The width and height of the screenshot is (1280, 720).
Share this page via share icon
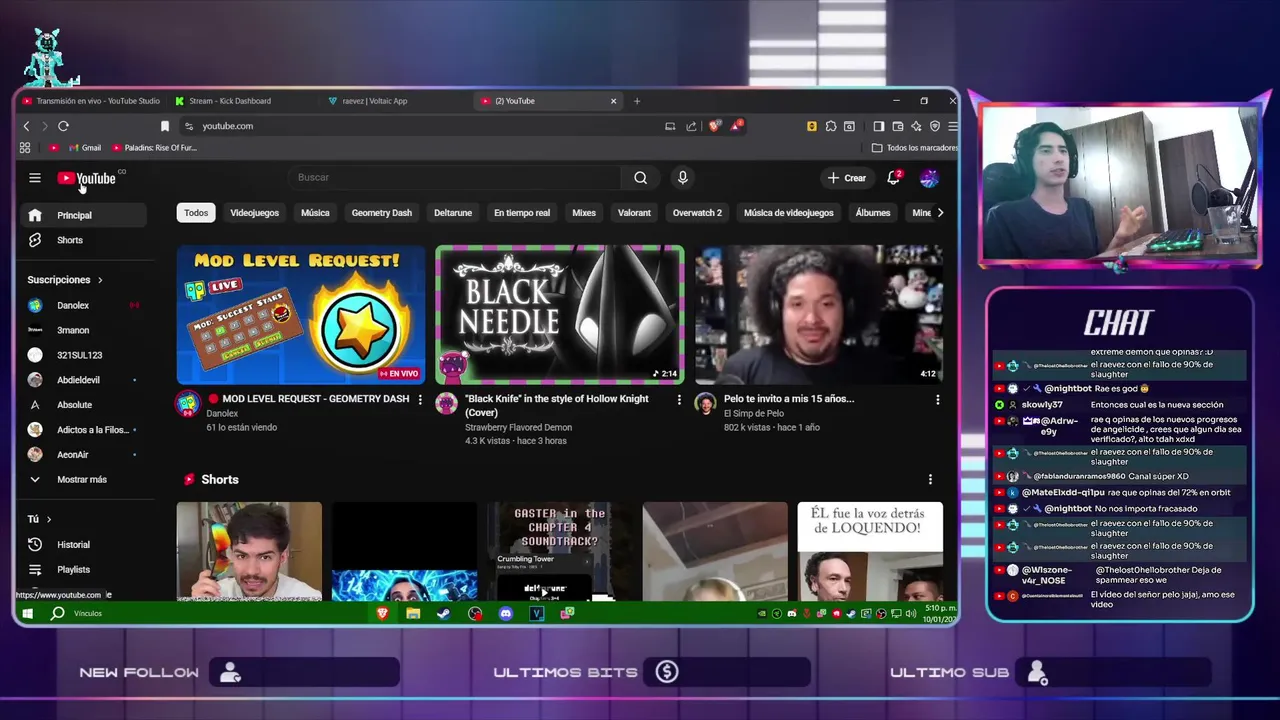click(x=691, y=126)
